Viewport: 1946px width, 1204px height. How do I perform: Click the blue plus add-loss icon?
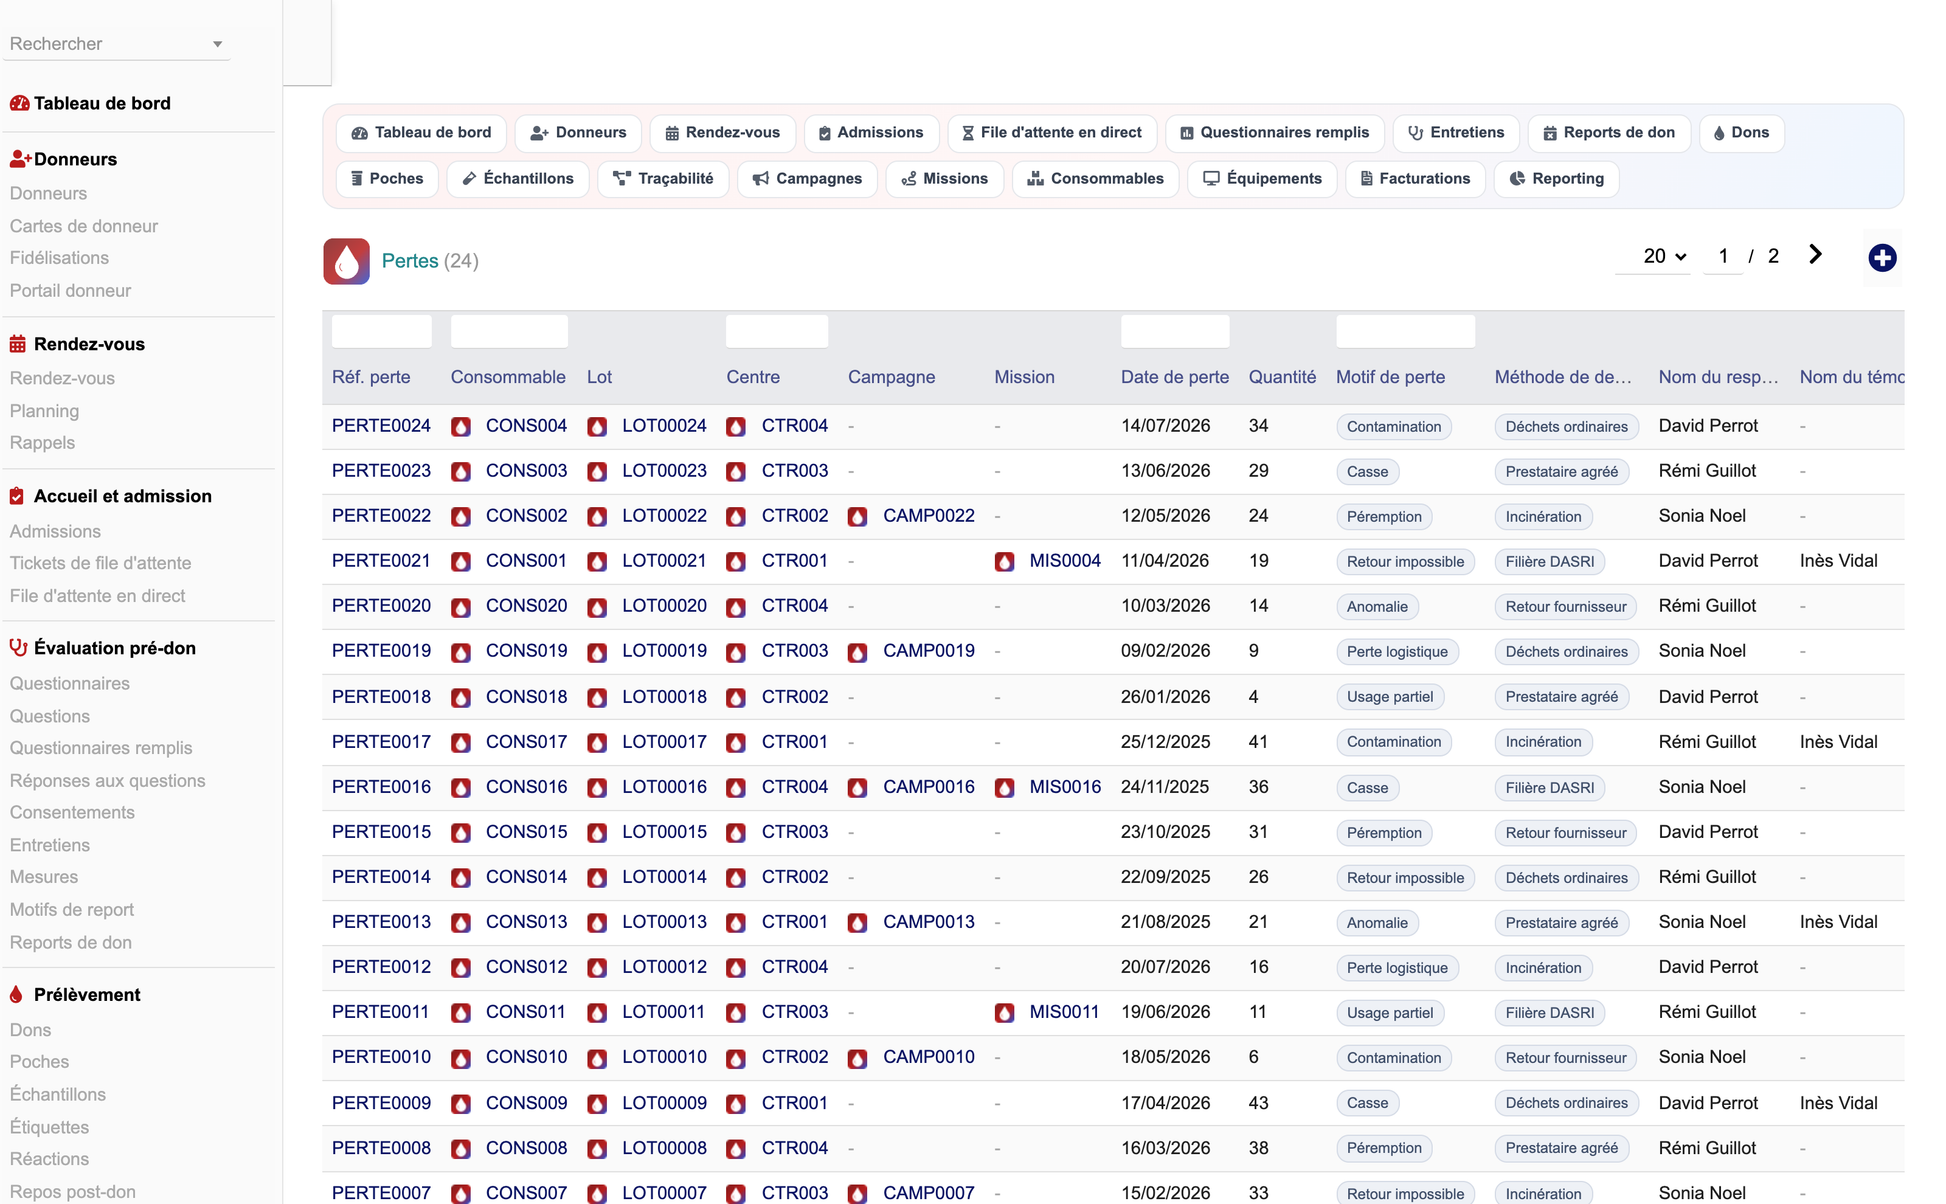[x=1882, y=258]
